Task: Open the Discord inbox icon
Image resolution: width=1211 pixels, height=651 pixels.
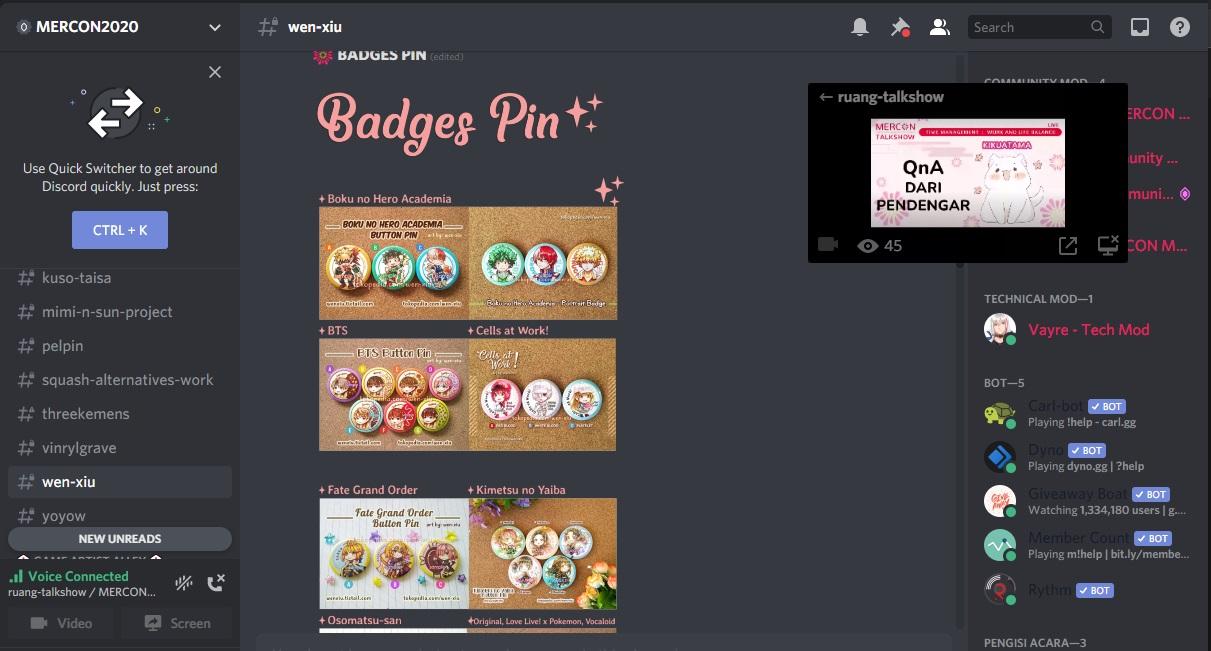Action: (1140, 27)
